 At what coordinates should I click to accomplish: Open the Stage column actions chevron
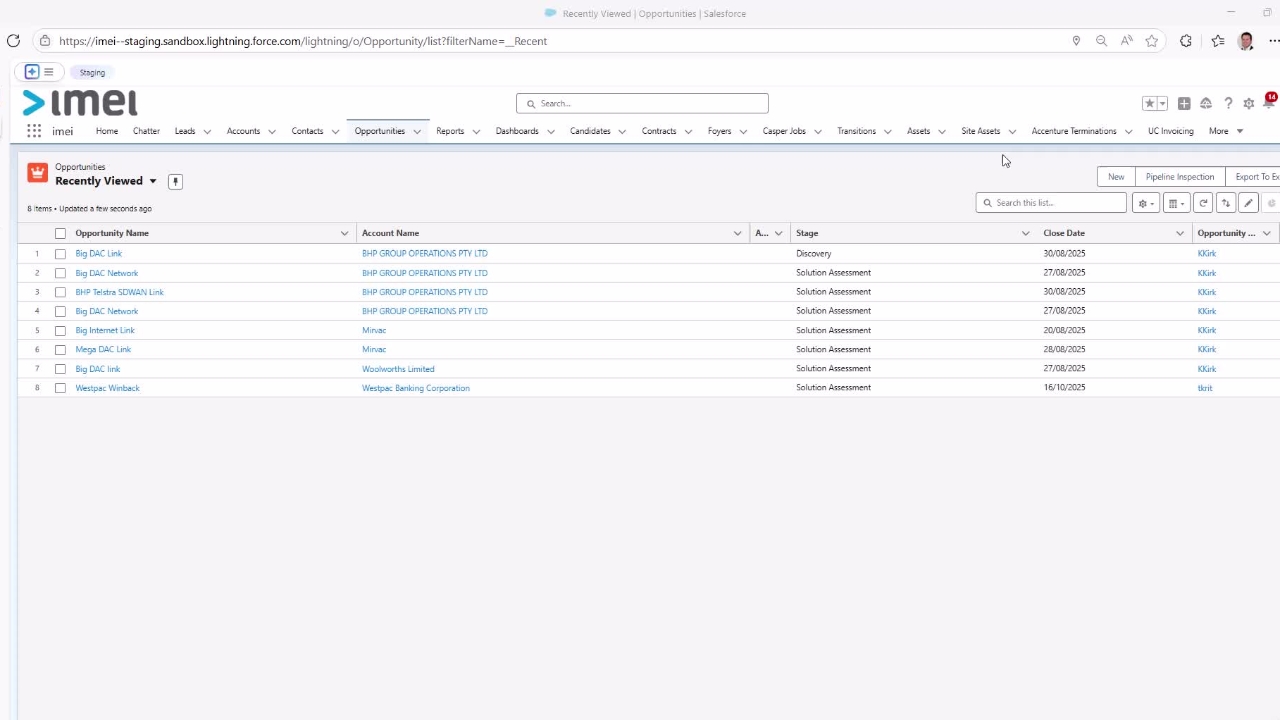[x=1025, y=233]
